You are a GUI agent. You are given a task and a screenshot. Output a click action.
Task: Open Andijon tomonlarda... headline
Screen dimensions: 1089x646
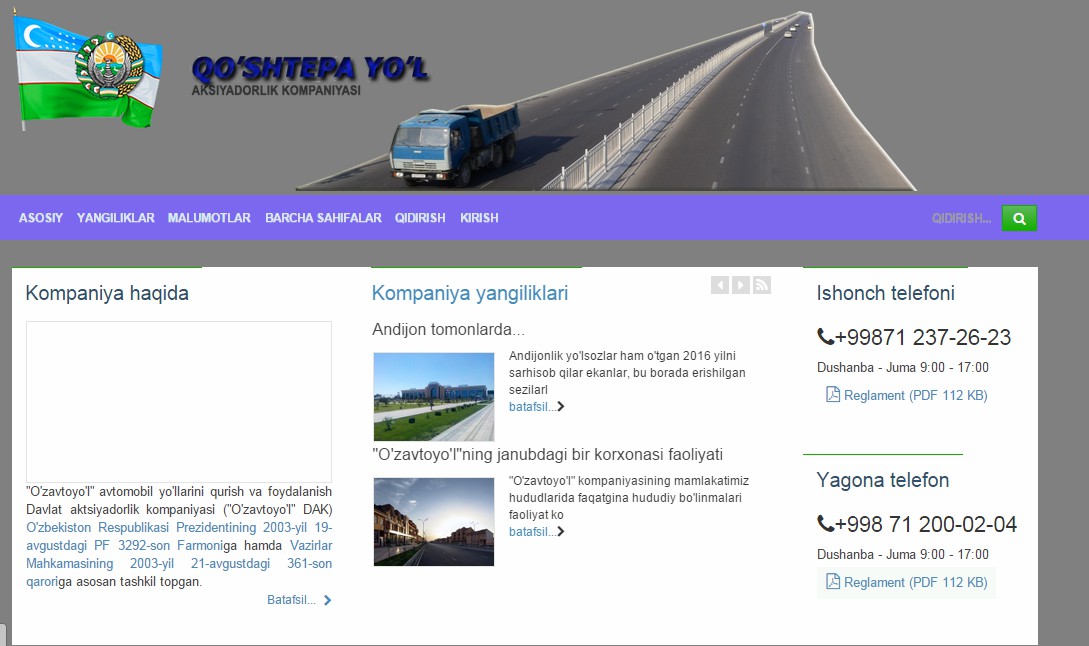point(448,329)
